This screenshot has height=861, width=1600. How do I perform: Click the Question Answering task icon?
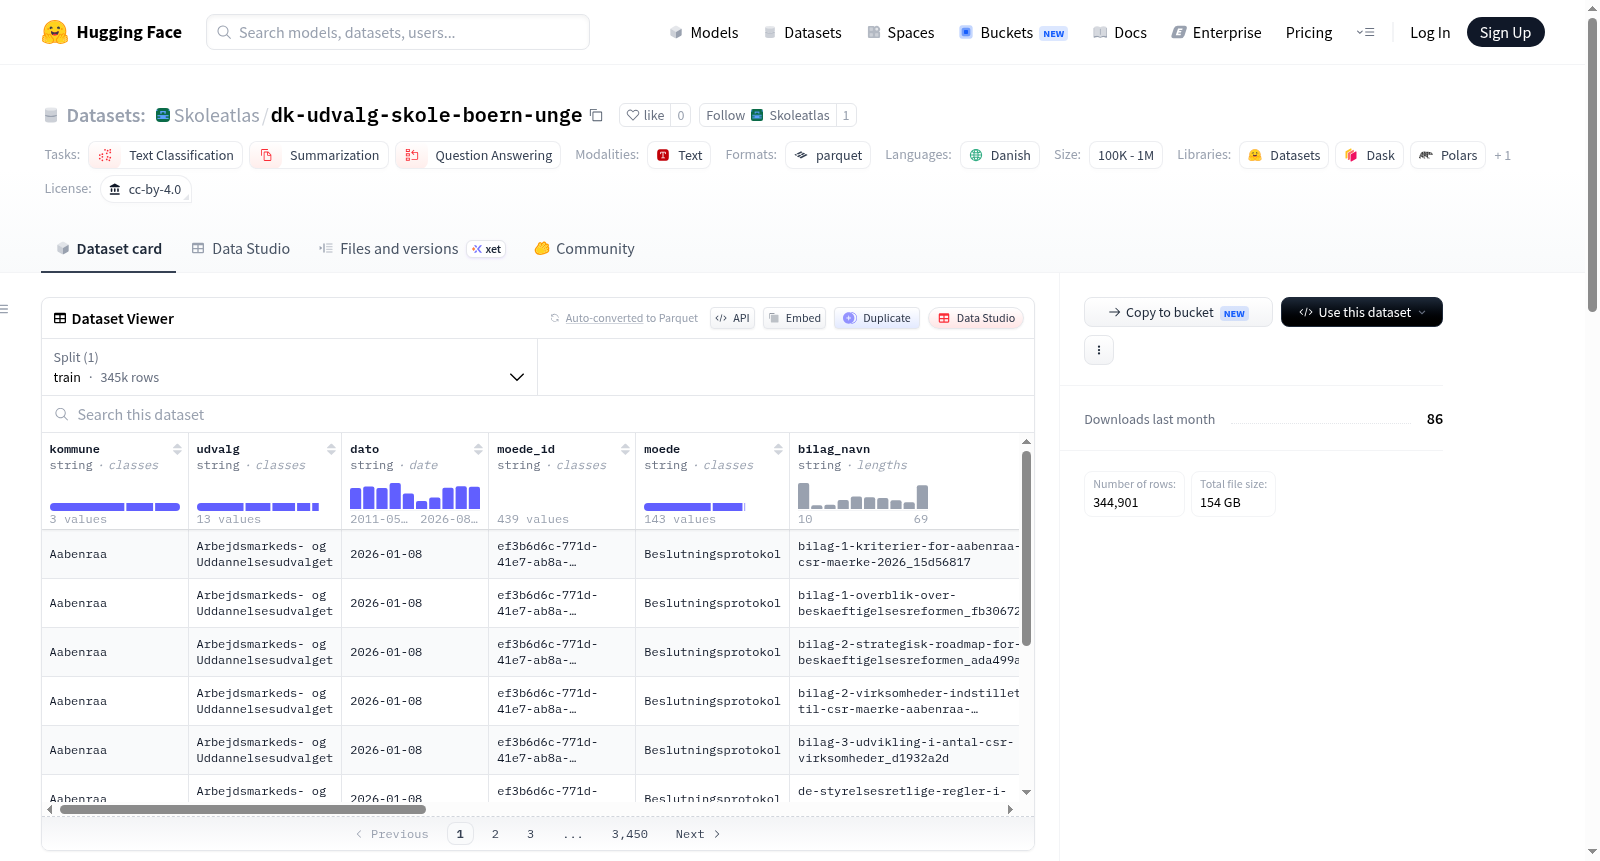(412, 155)
